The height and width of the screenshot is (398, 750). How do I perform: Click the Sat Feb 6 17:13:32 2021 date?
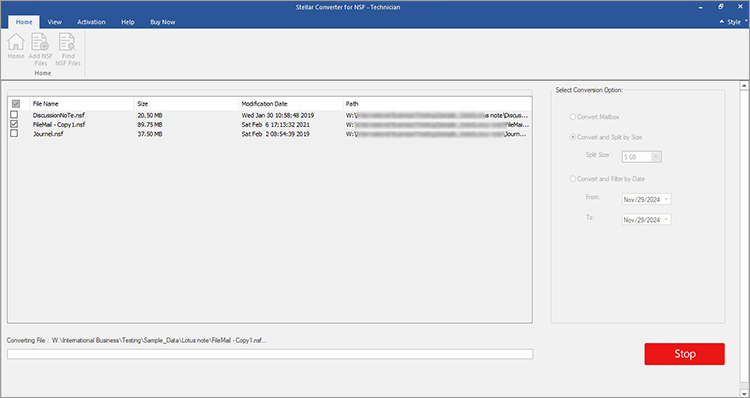[x=276, y=125]
